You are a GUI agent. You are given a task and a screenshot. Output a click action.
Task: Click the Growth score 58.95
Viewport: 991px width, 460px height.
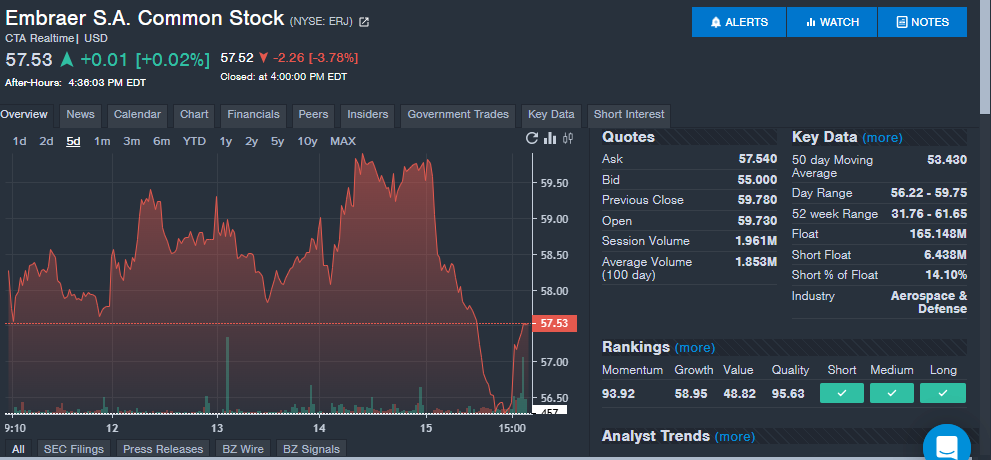coord(691,394)
